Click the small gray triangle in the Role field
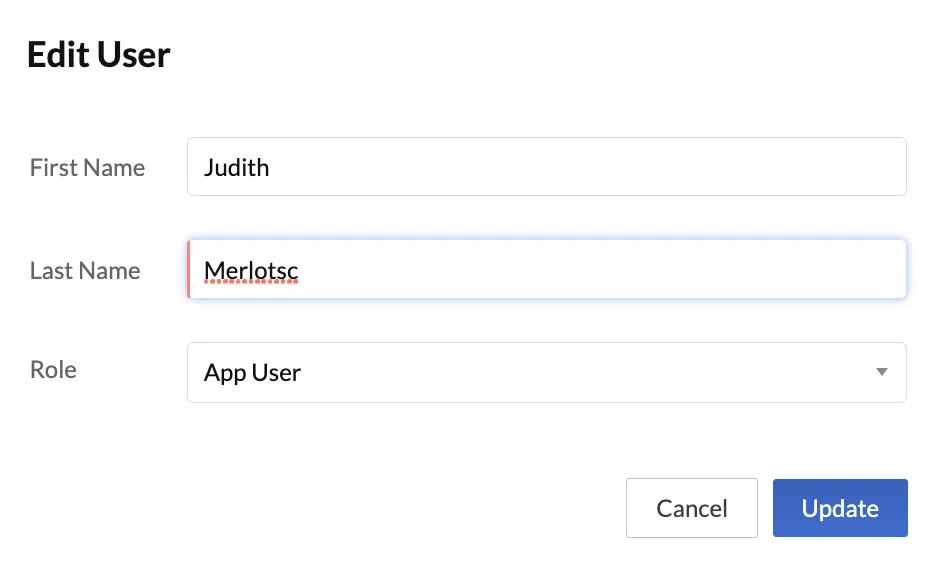Screen dimensions: 932x564 881,372
